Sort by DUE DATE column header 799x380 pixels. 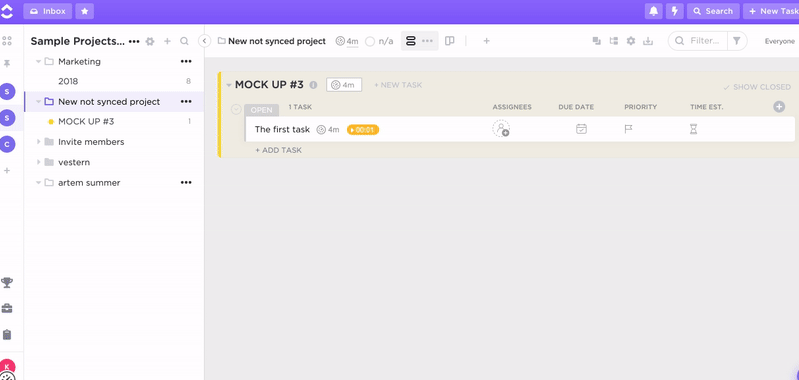[x=576, y=107]
